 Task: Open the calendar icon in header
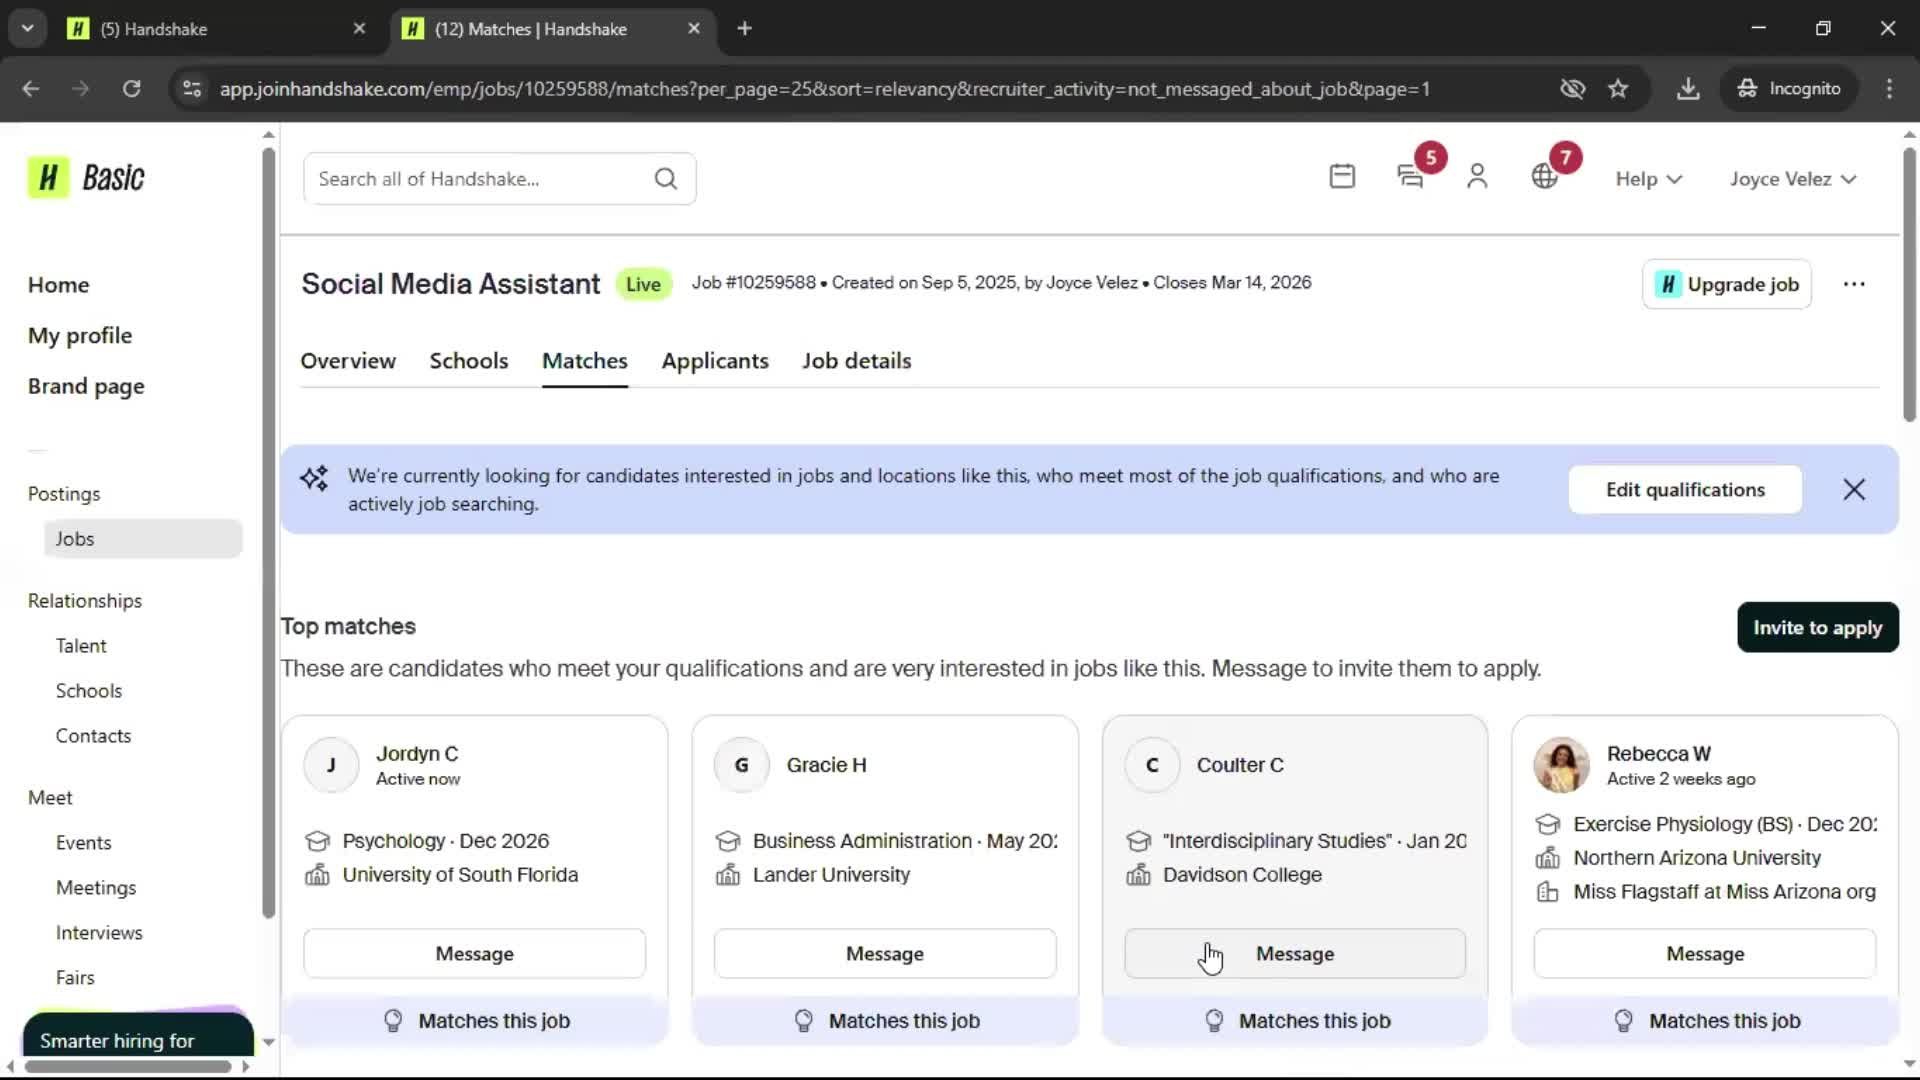click(1342, 177)
